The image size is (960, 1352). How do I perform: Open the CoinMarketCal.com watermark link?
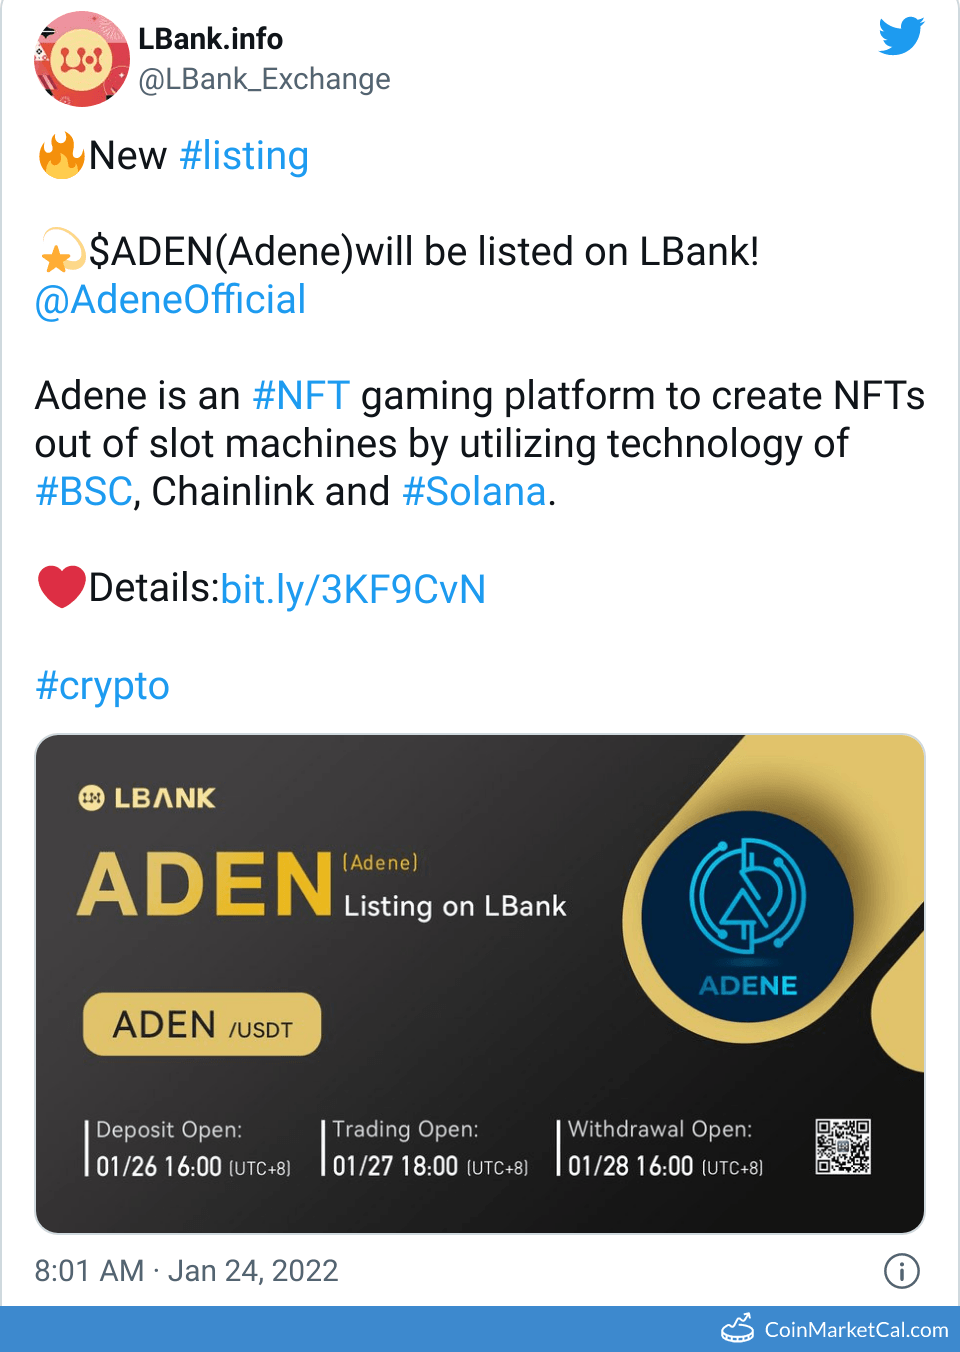tap(855, 1330)
